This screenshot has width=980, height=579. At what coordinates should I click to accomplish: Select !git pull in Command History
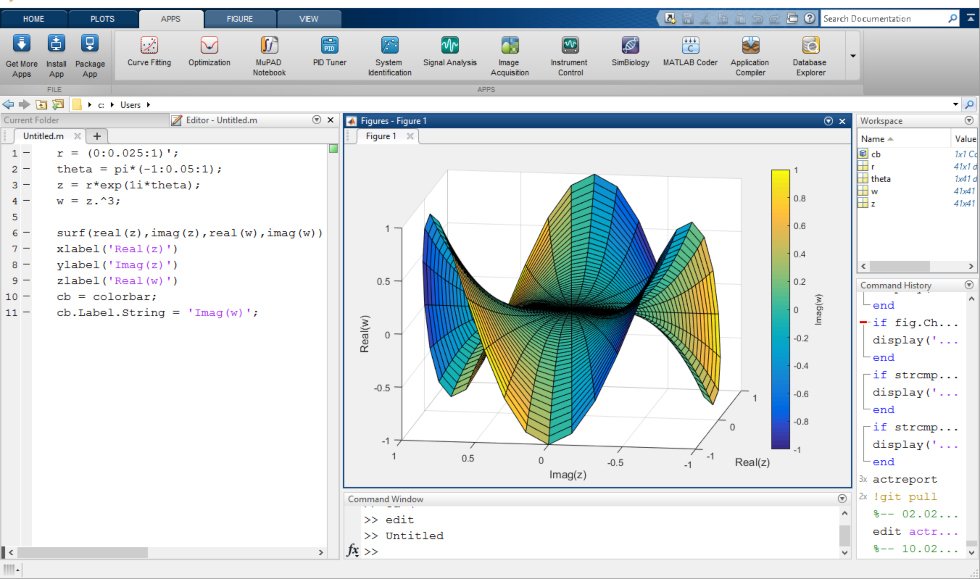coord(905,496)
